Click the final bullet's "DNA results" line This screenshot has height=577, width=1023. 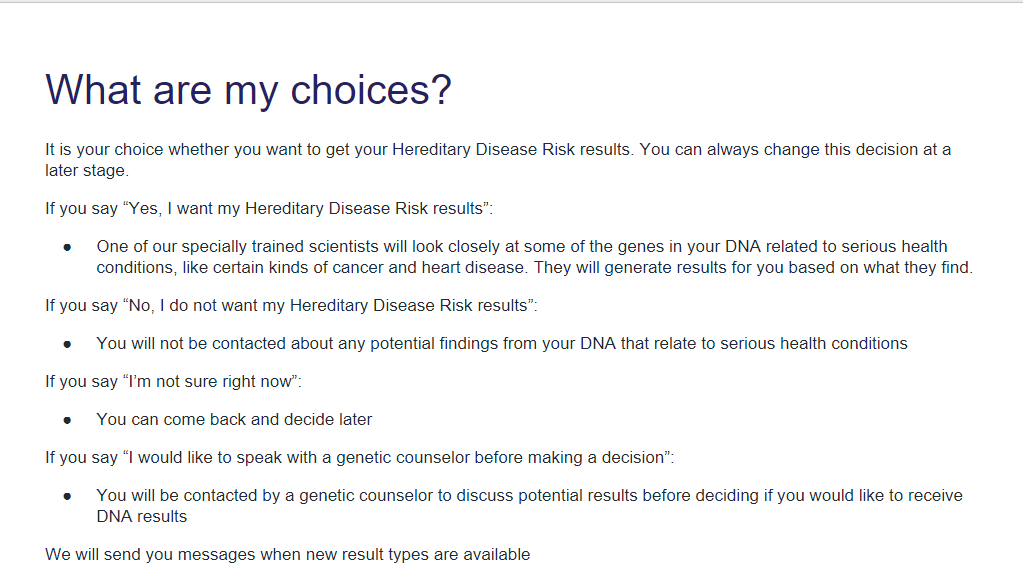[x=141, y=517]
